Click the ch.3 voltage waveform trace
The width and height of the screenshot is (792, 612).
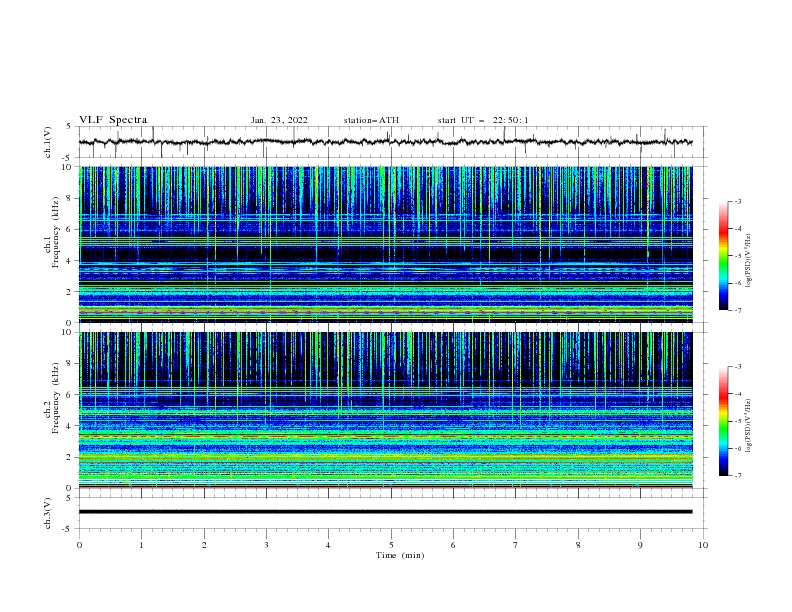385,512
